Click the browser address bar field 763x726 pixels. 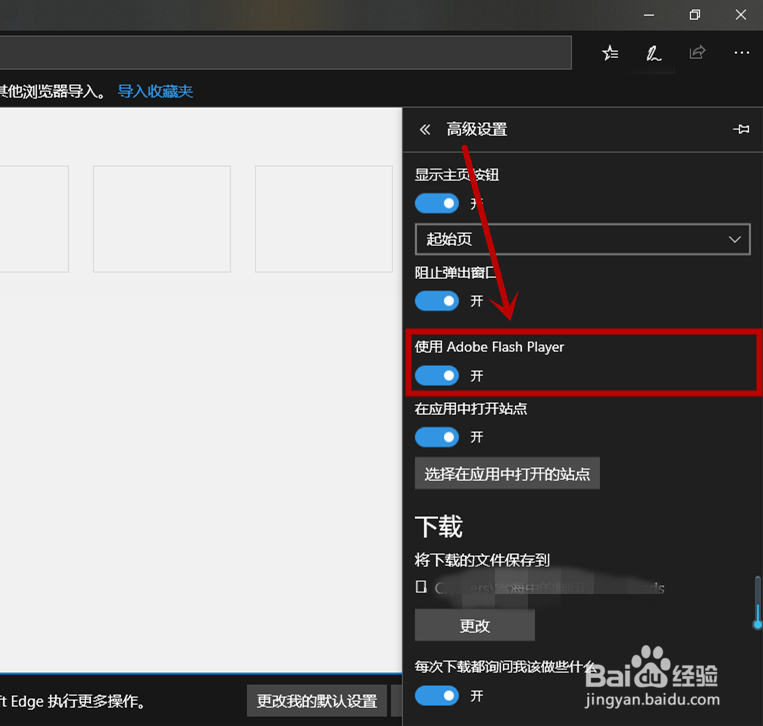(286, 53)
